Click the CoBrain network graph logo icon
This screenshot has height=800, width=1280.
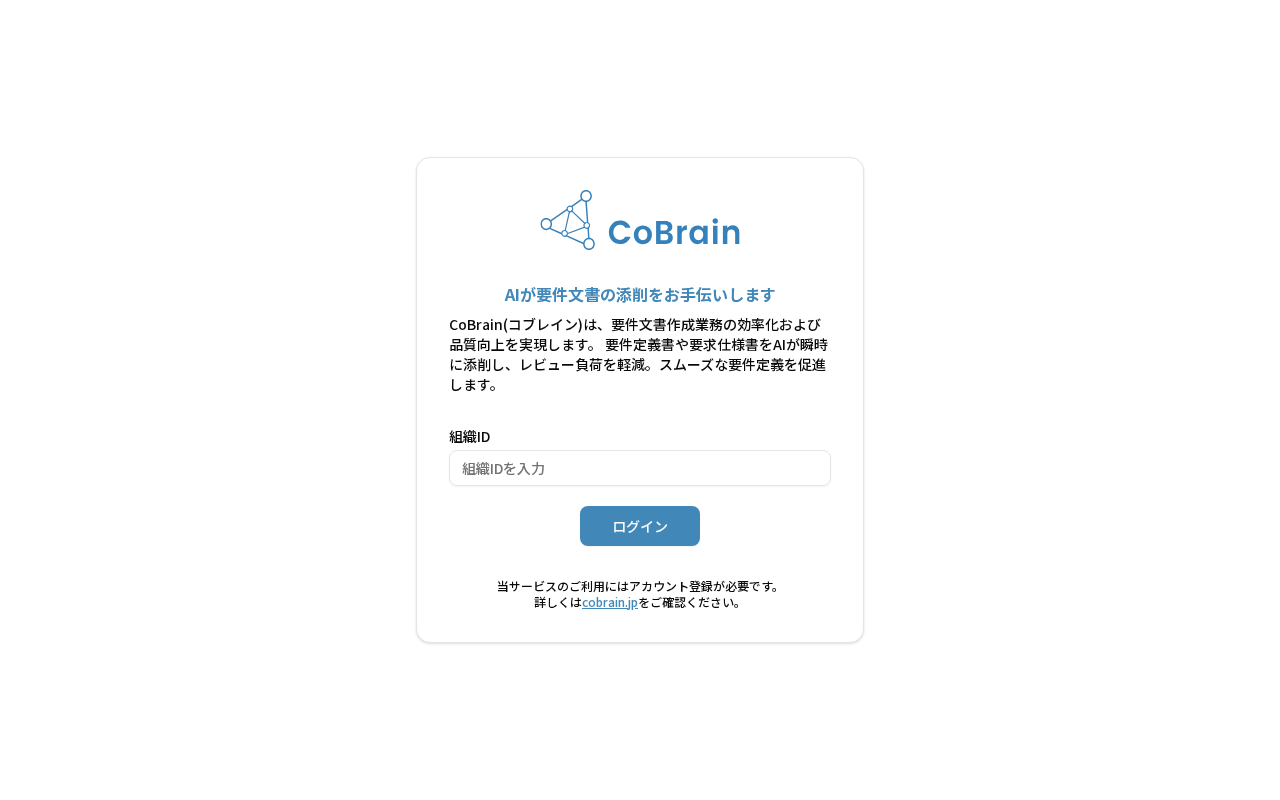pyautogui.click(x=568, y=220)
